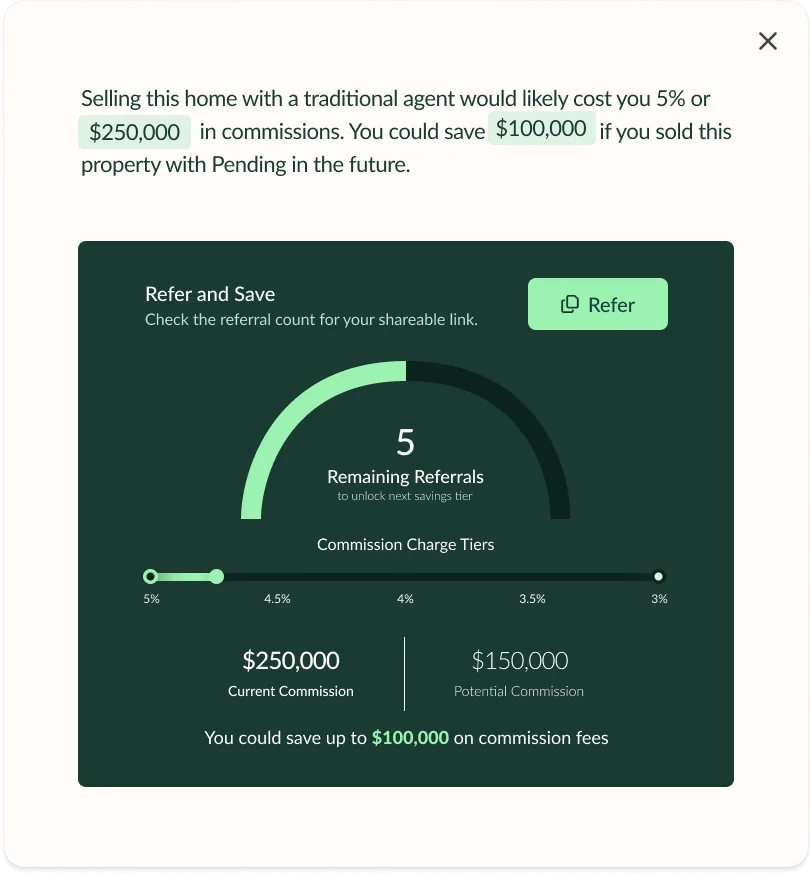Click the Commission Charge Tiers label

[405, 545]
